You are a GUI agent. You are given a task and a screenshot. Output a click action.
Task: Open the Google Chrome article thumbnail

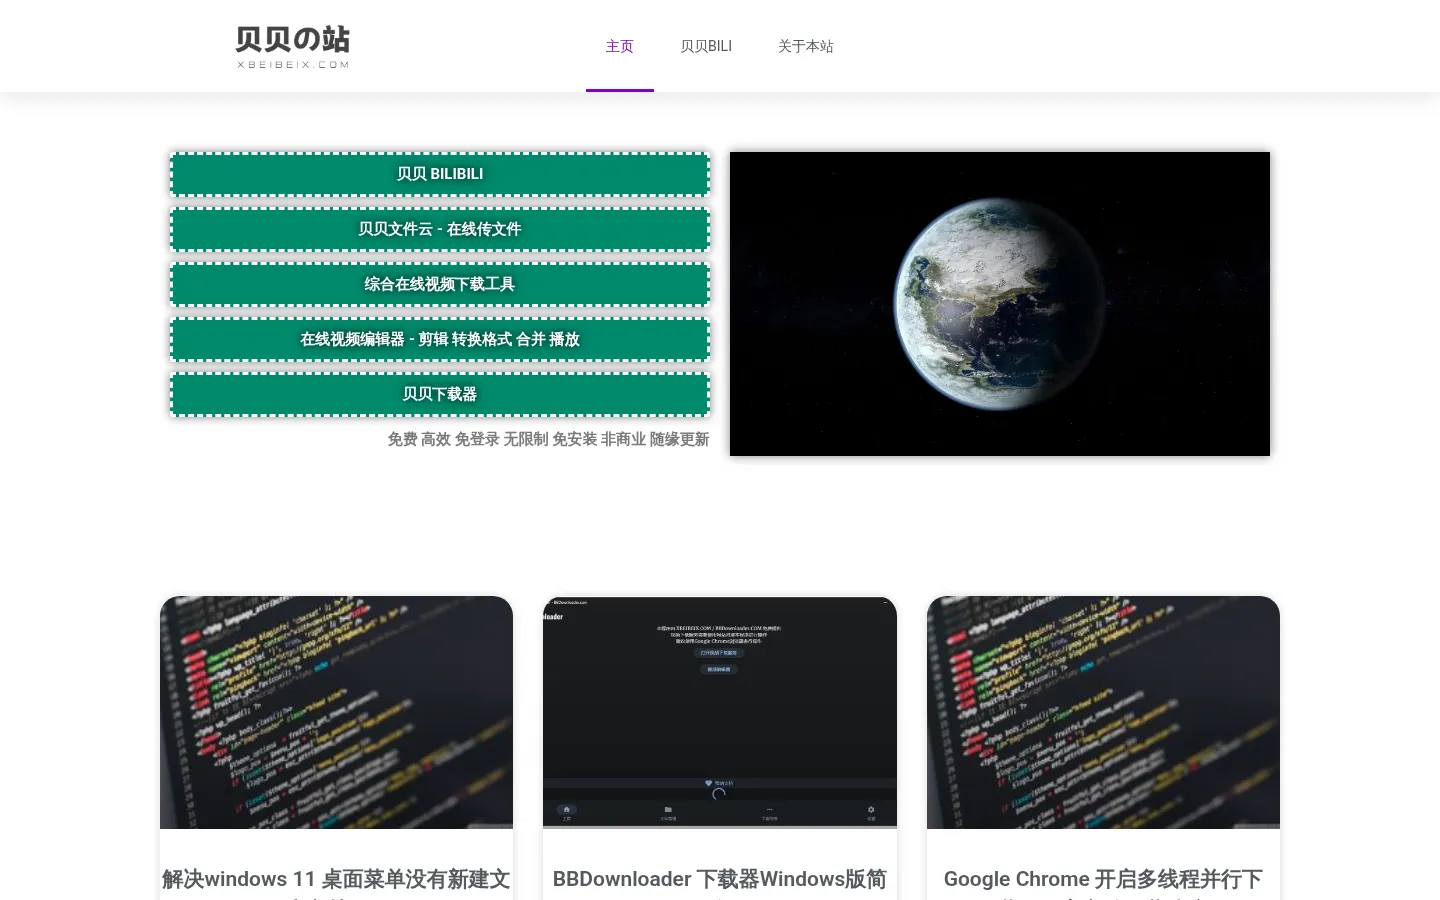[1103, 712]
